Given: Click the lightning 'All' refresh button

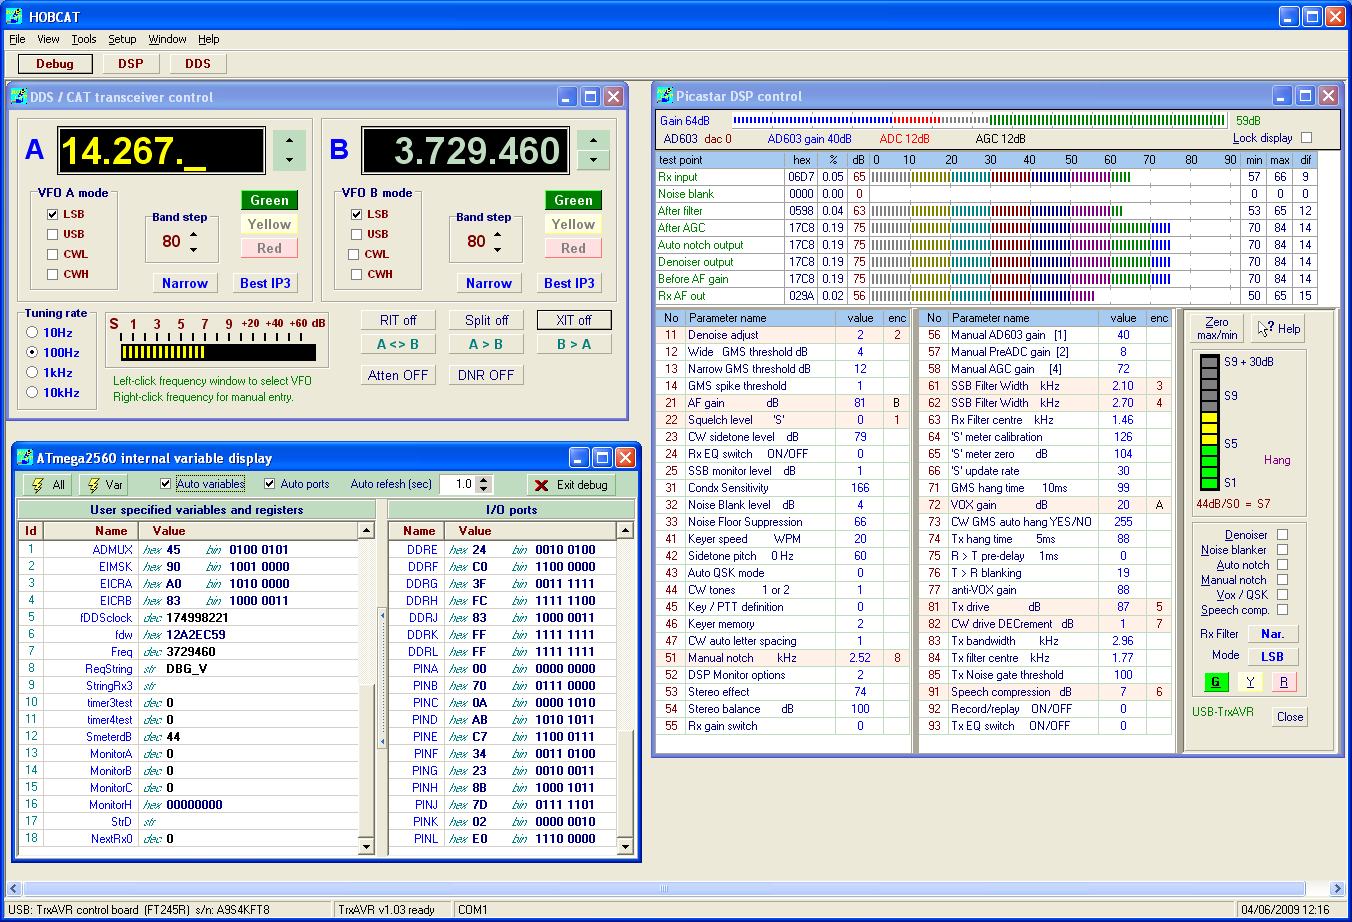Looking at the screenshot, I should tap(48, 485).
